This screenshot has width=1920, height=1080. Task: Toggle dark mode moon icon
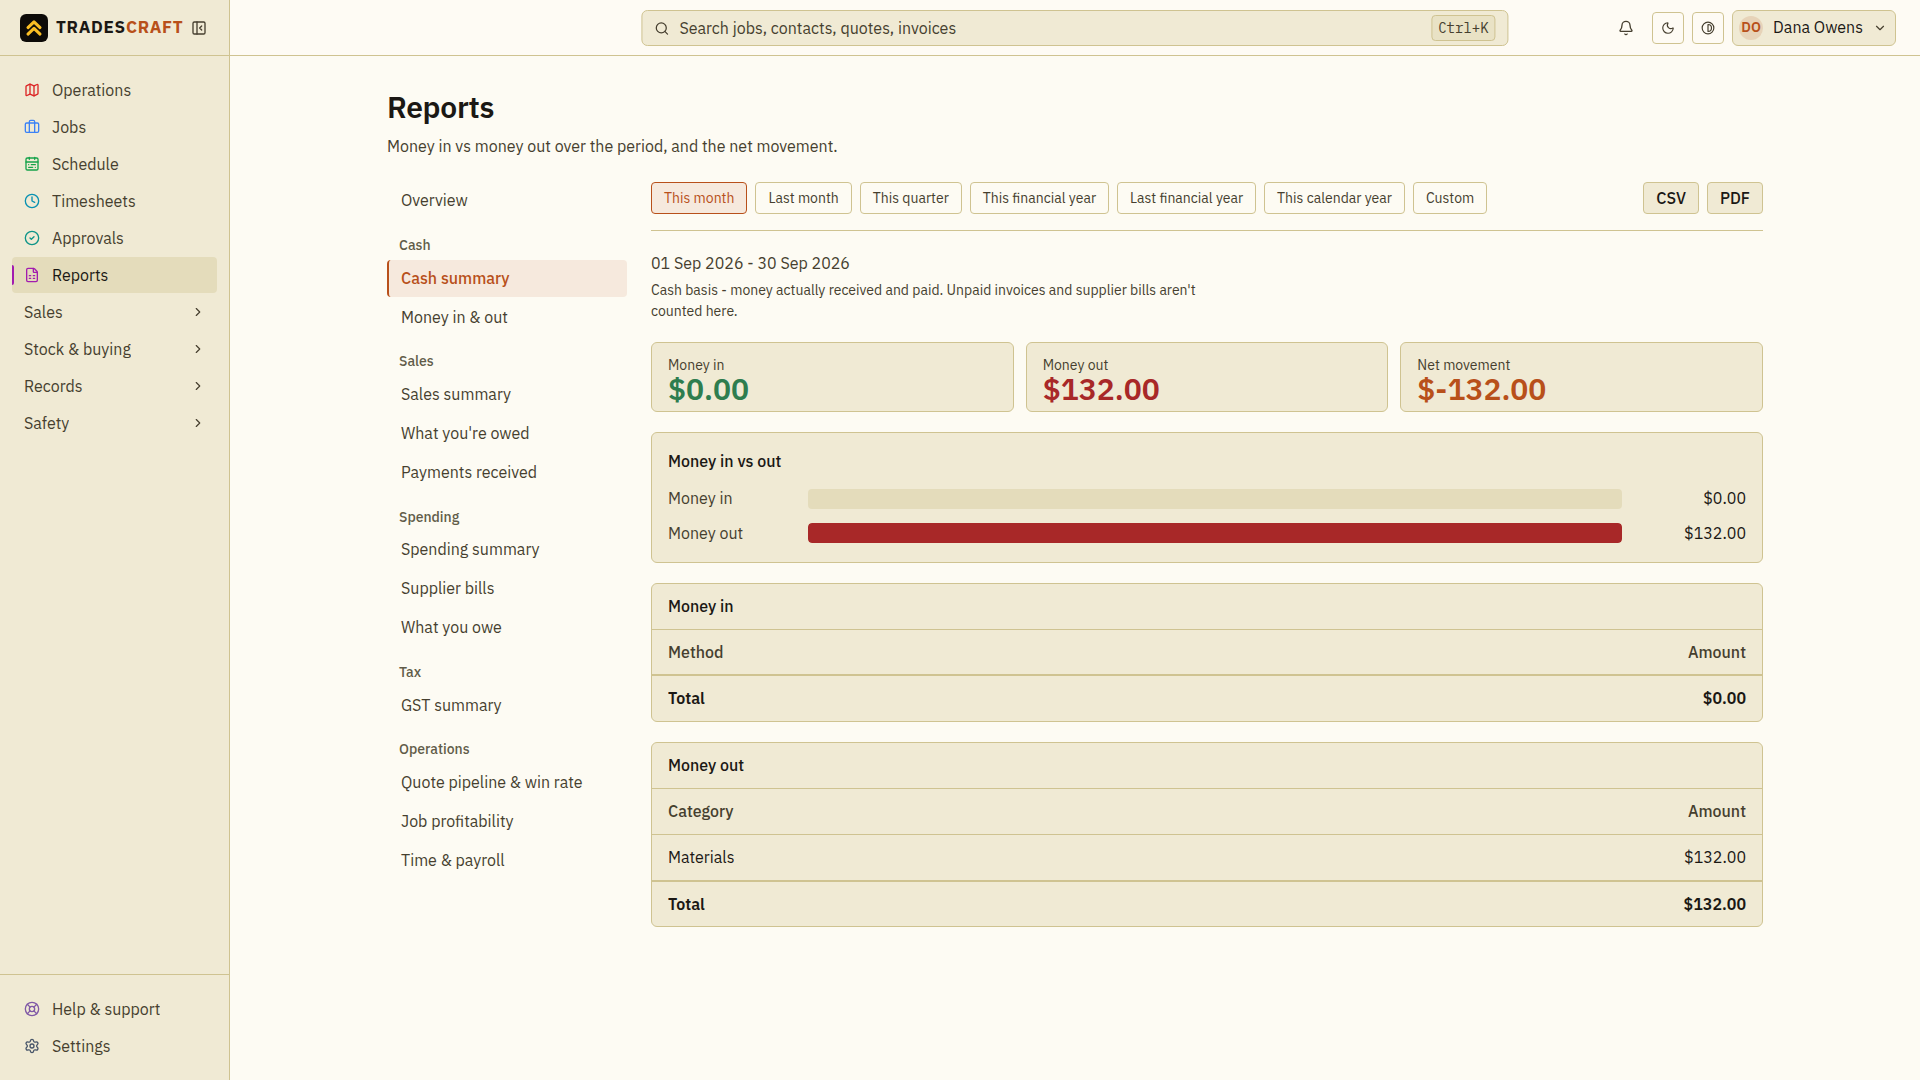click(1668, 28)
